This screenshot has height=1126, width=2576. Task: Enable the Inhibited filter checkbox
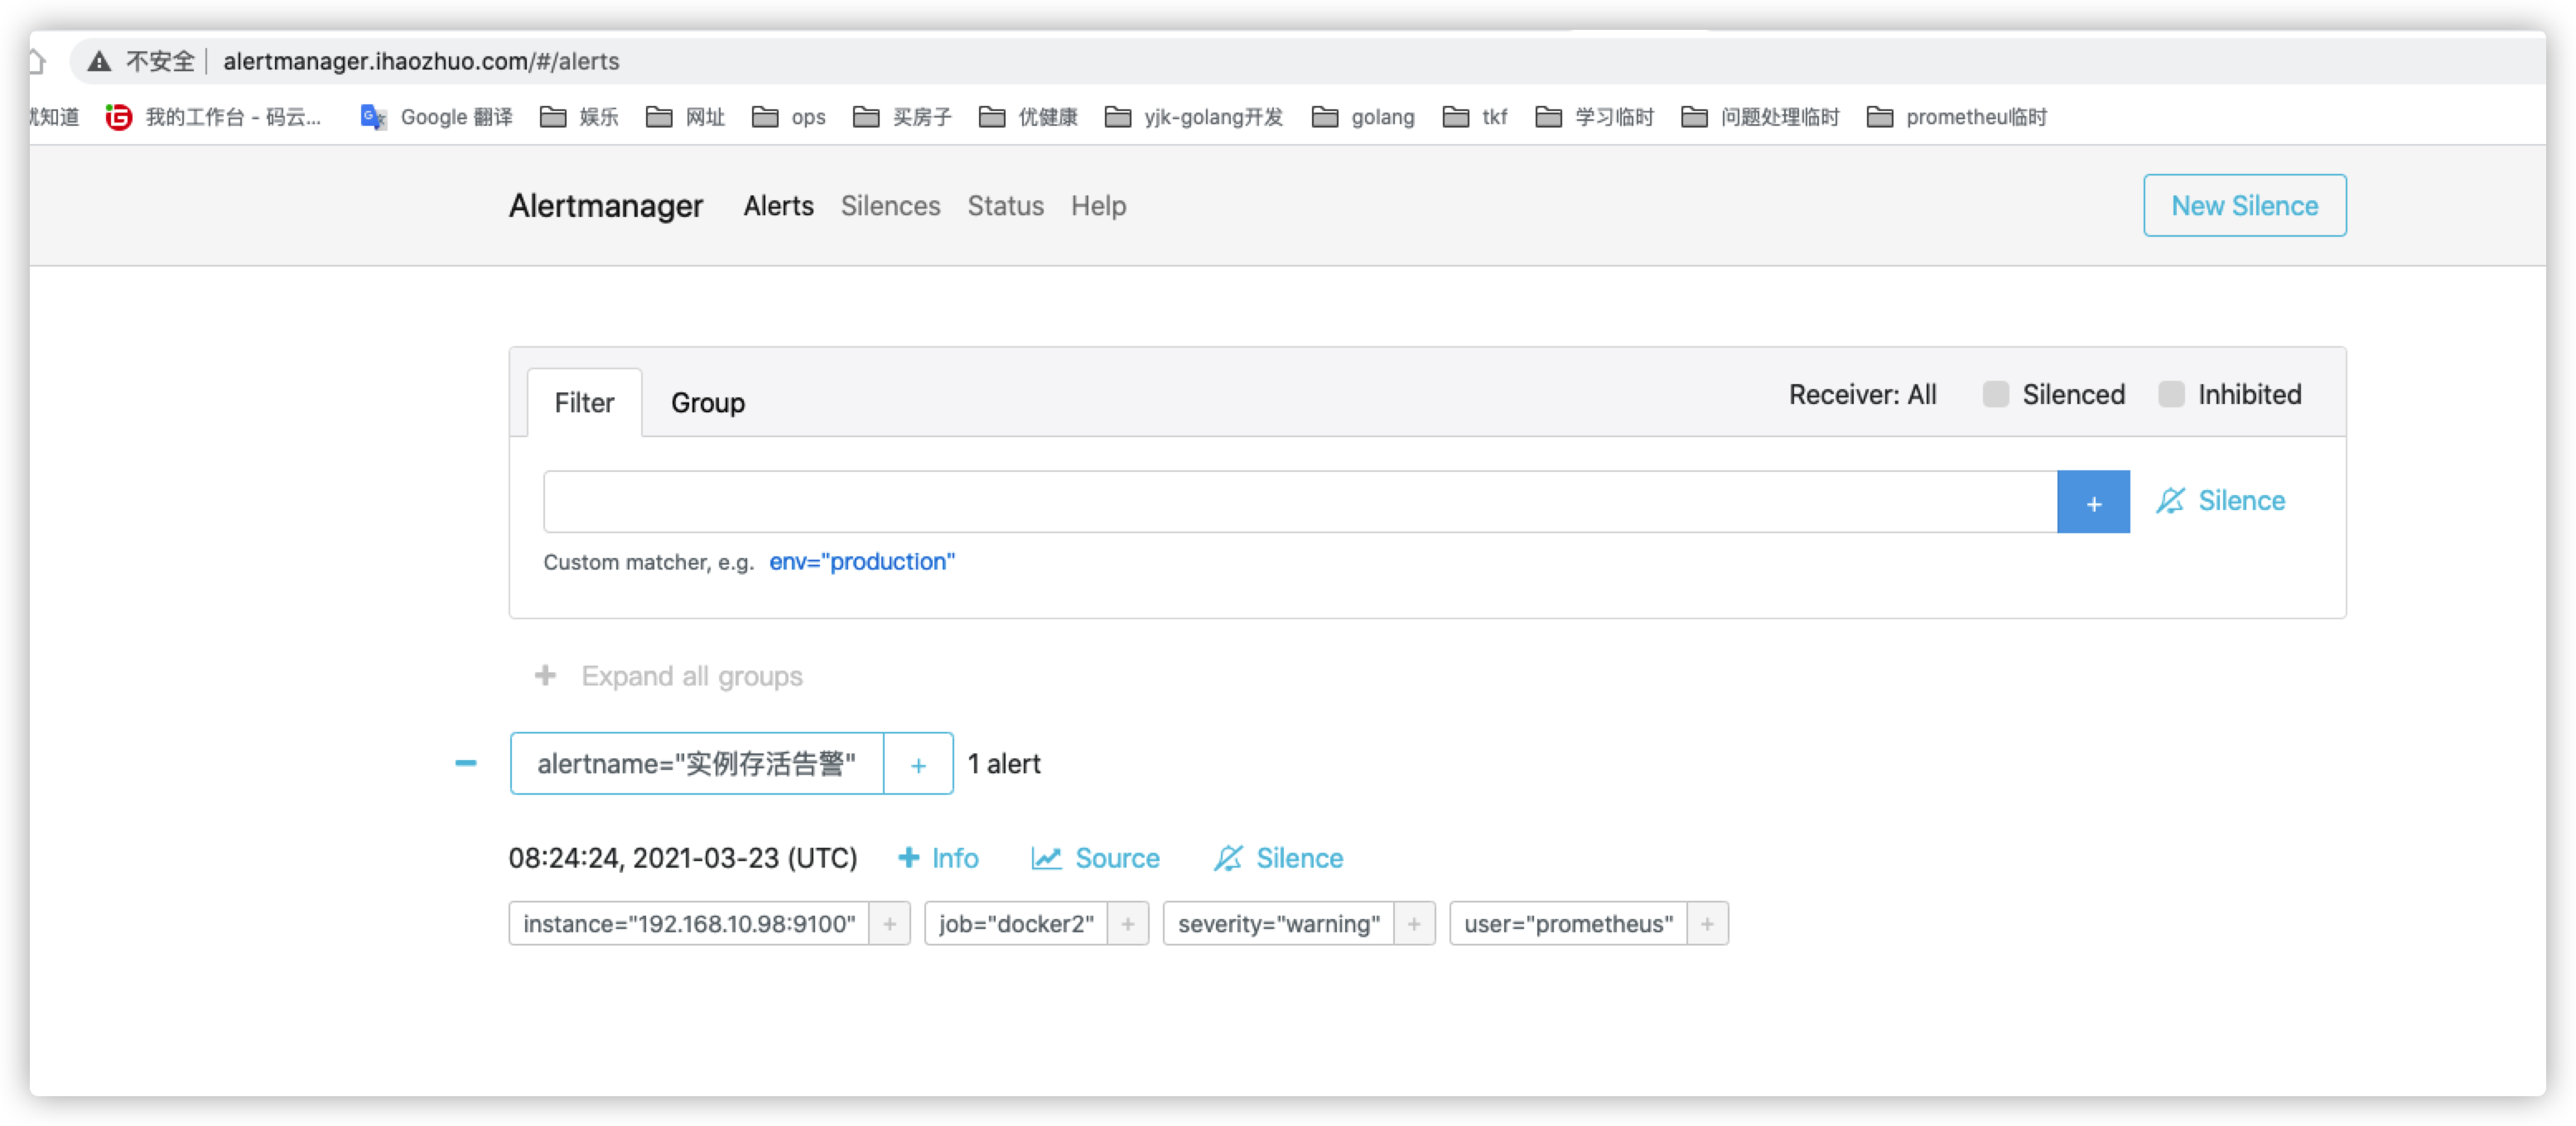pyautogui.click(x=2171, y=394)
